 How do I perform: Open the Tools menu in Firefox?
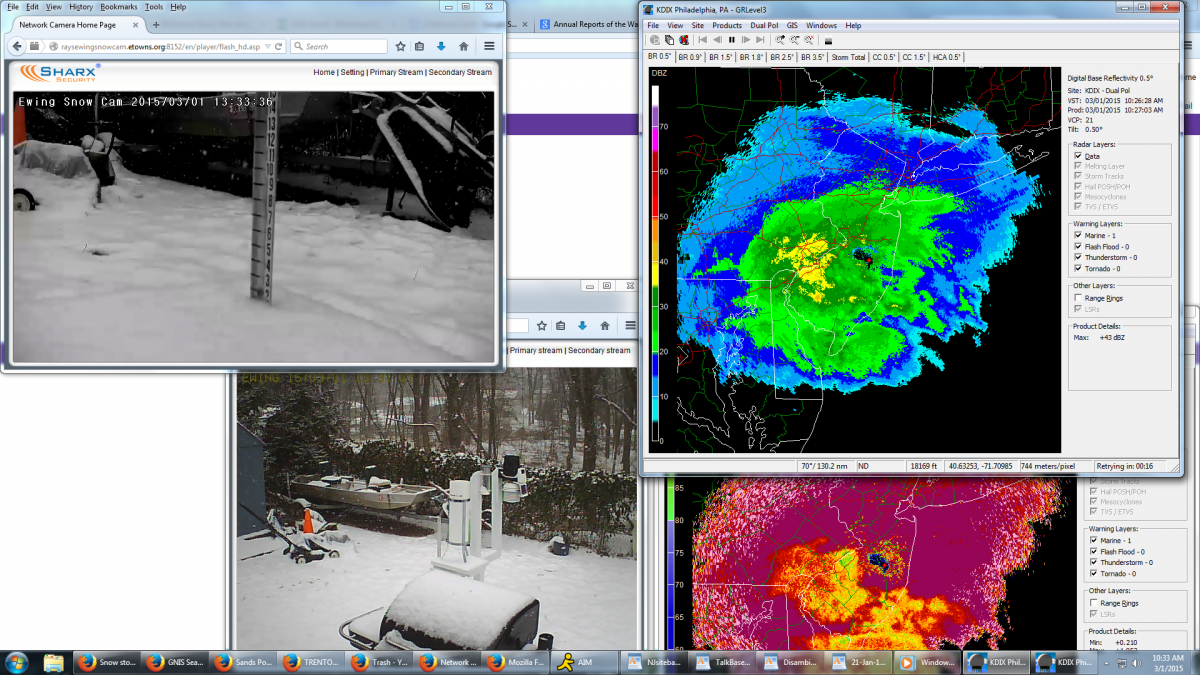click(x=153, y=7)
